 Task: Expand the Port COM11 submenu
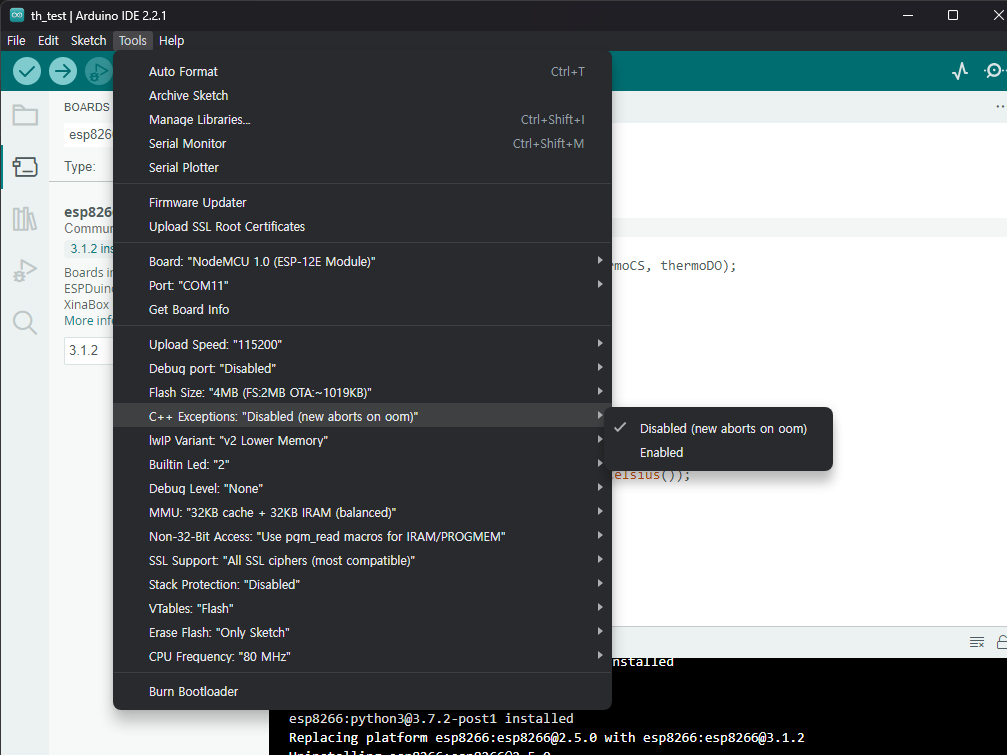pos(362,285)
